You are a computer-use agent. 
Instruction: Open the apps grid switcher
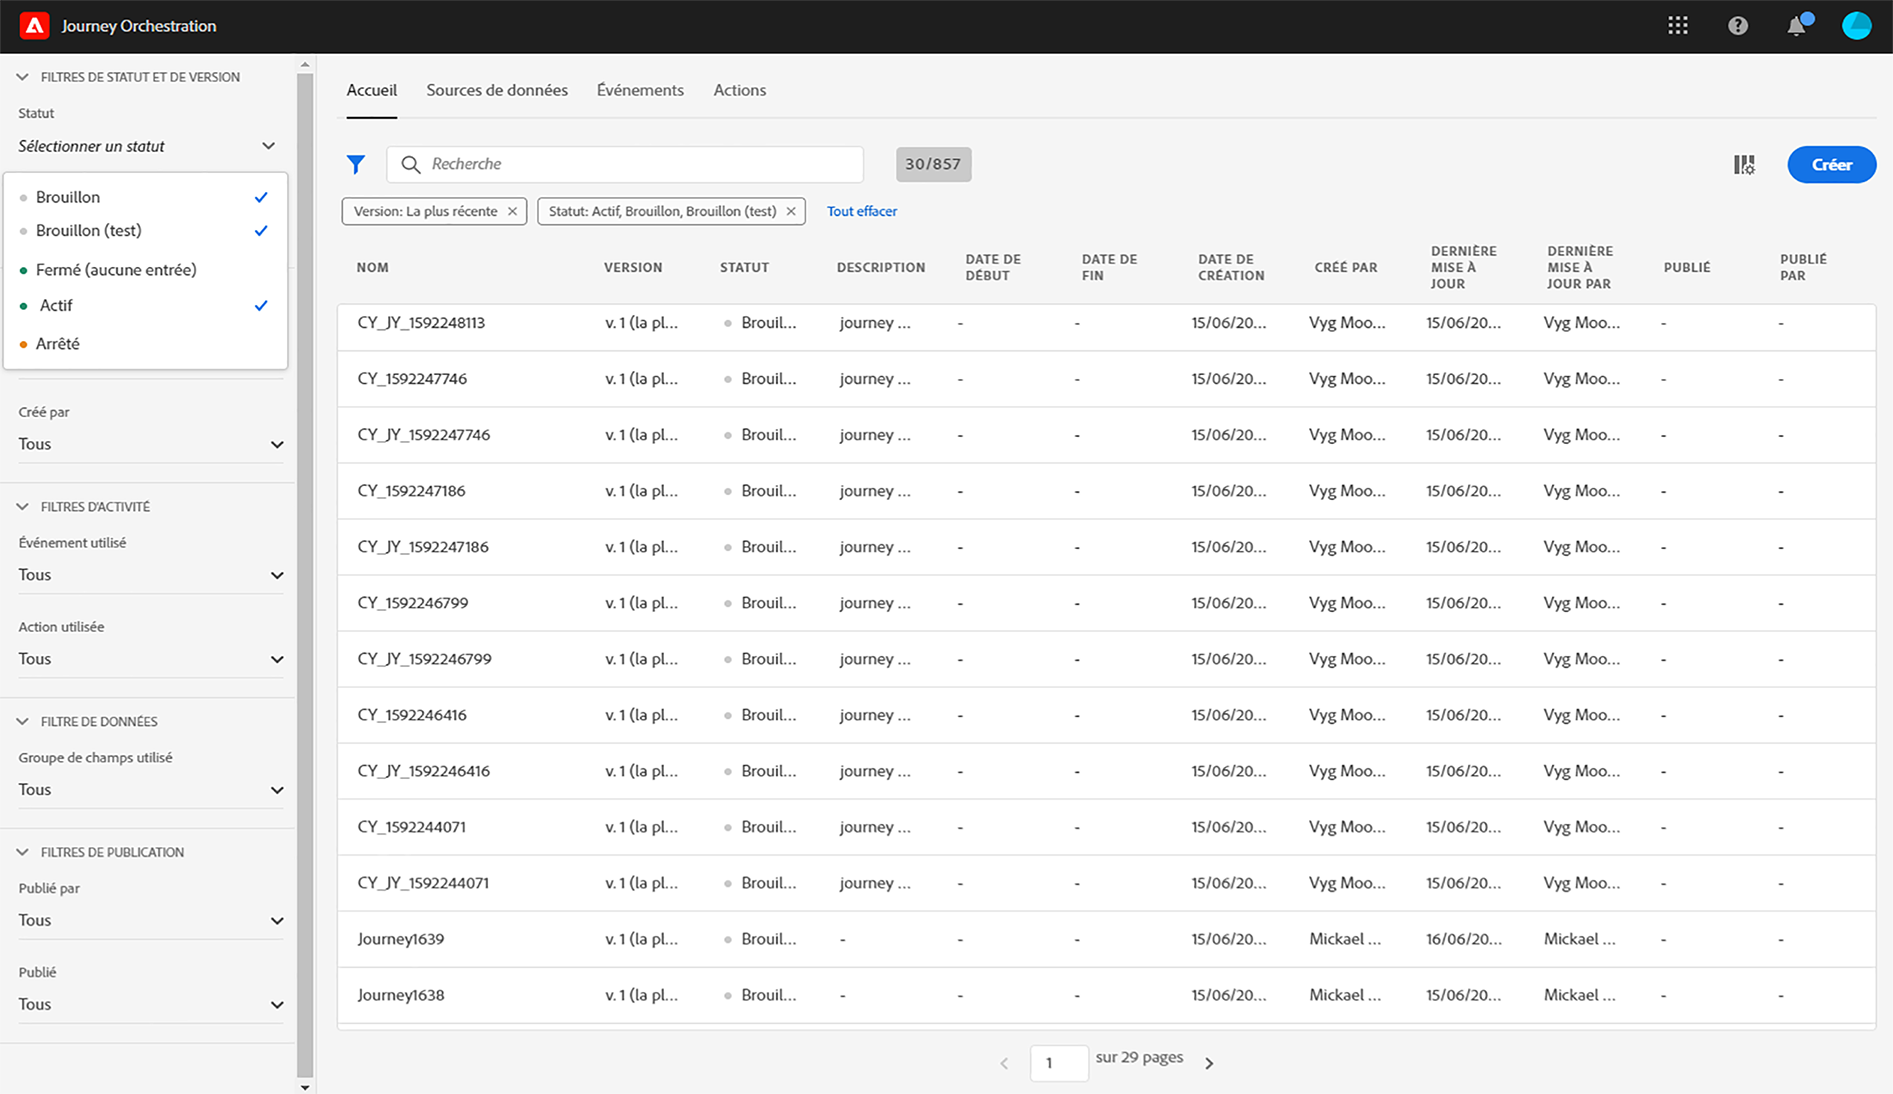pos(1678,26)
